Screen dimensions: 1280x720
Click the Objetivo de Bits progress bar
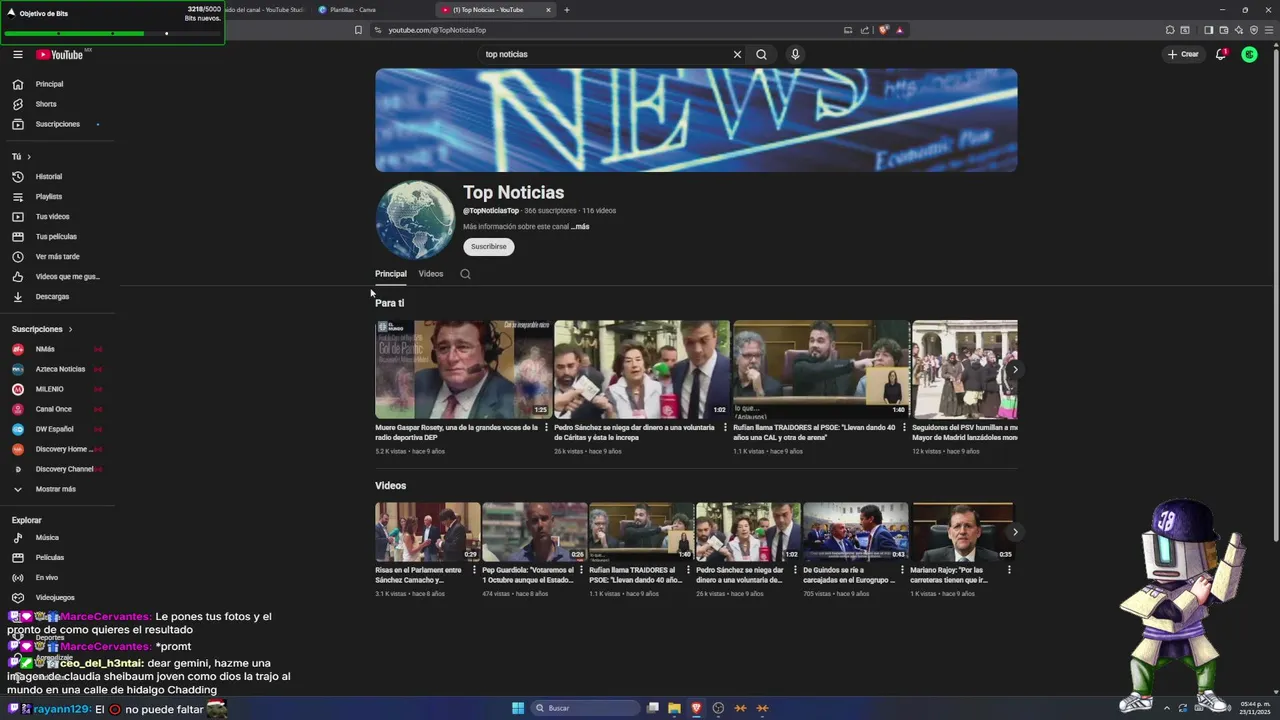(112, 34)
